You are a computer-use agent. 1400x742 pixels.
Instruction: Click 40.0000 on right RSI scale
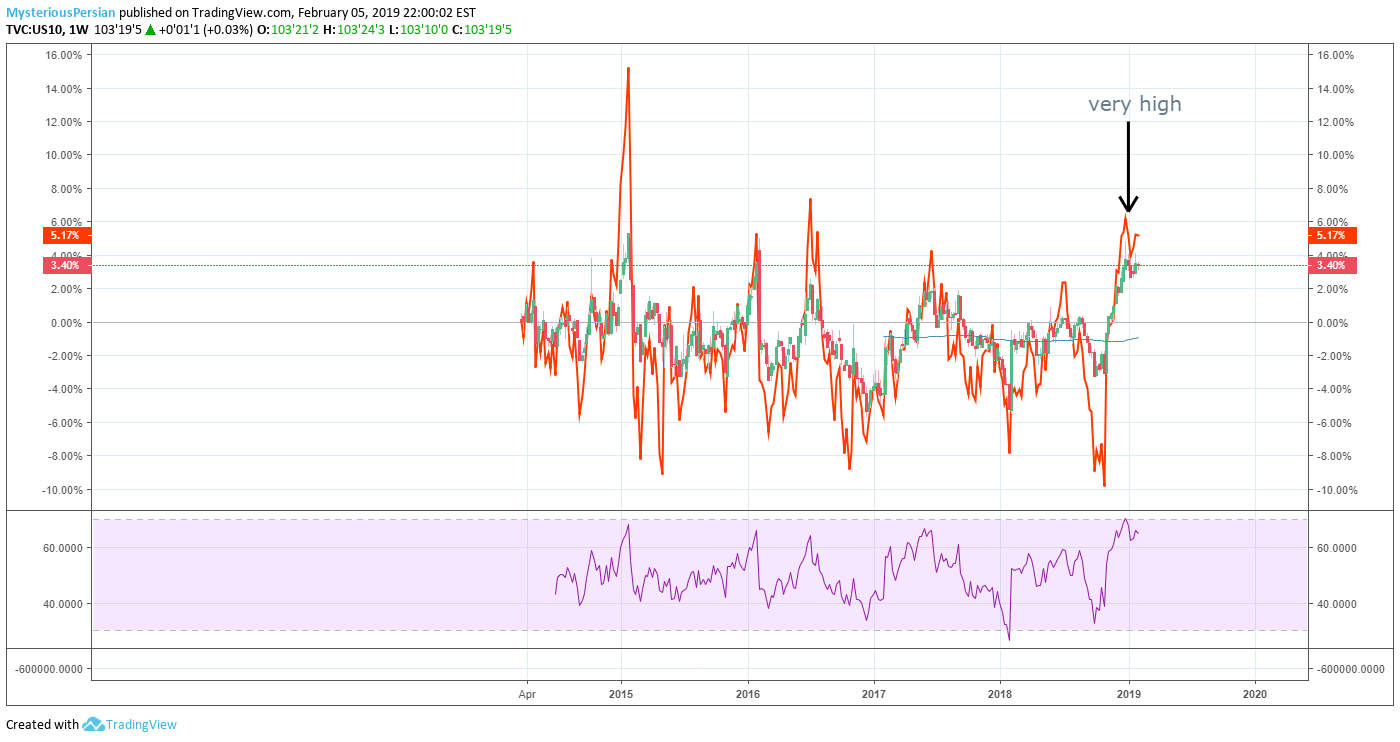pyautogui.click(x=1338, y=604)
